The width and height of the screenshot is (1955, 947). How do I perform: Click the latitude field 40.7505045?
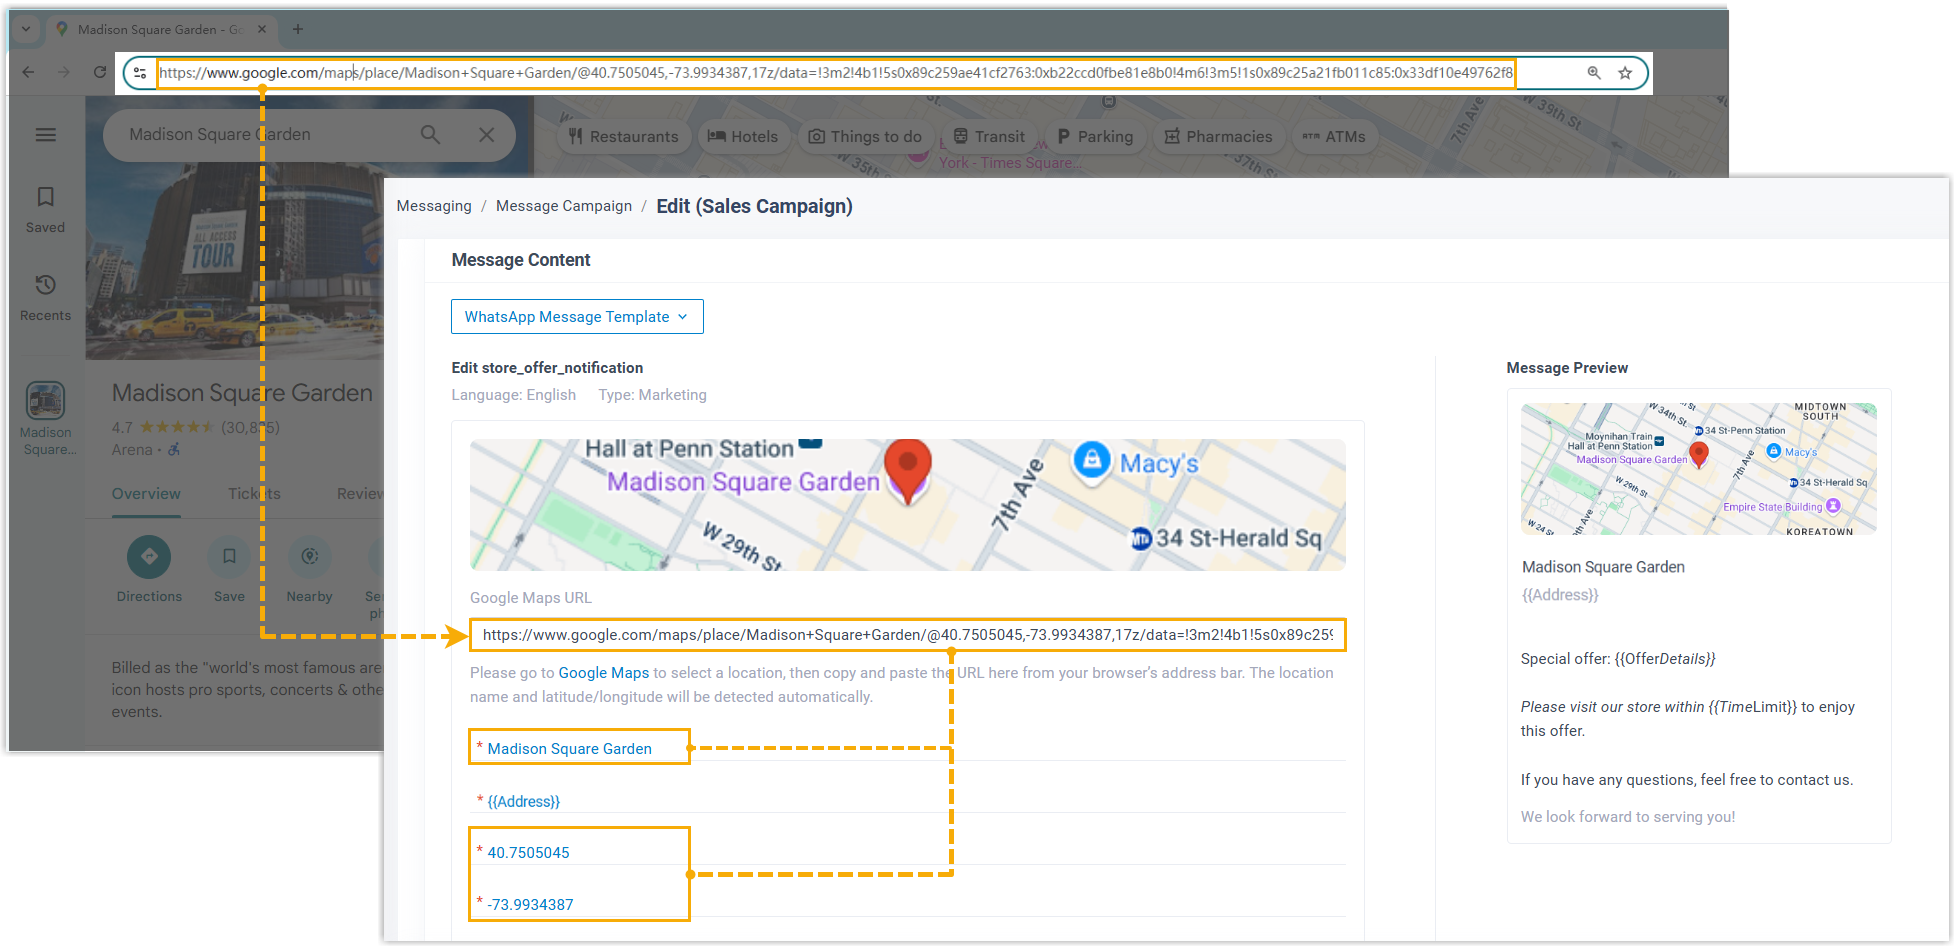(x=528, y=853)
